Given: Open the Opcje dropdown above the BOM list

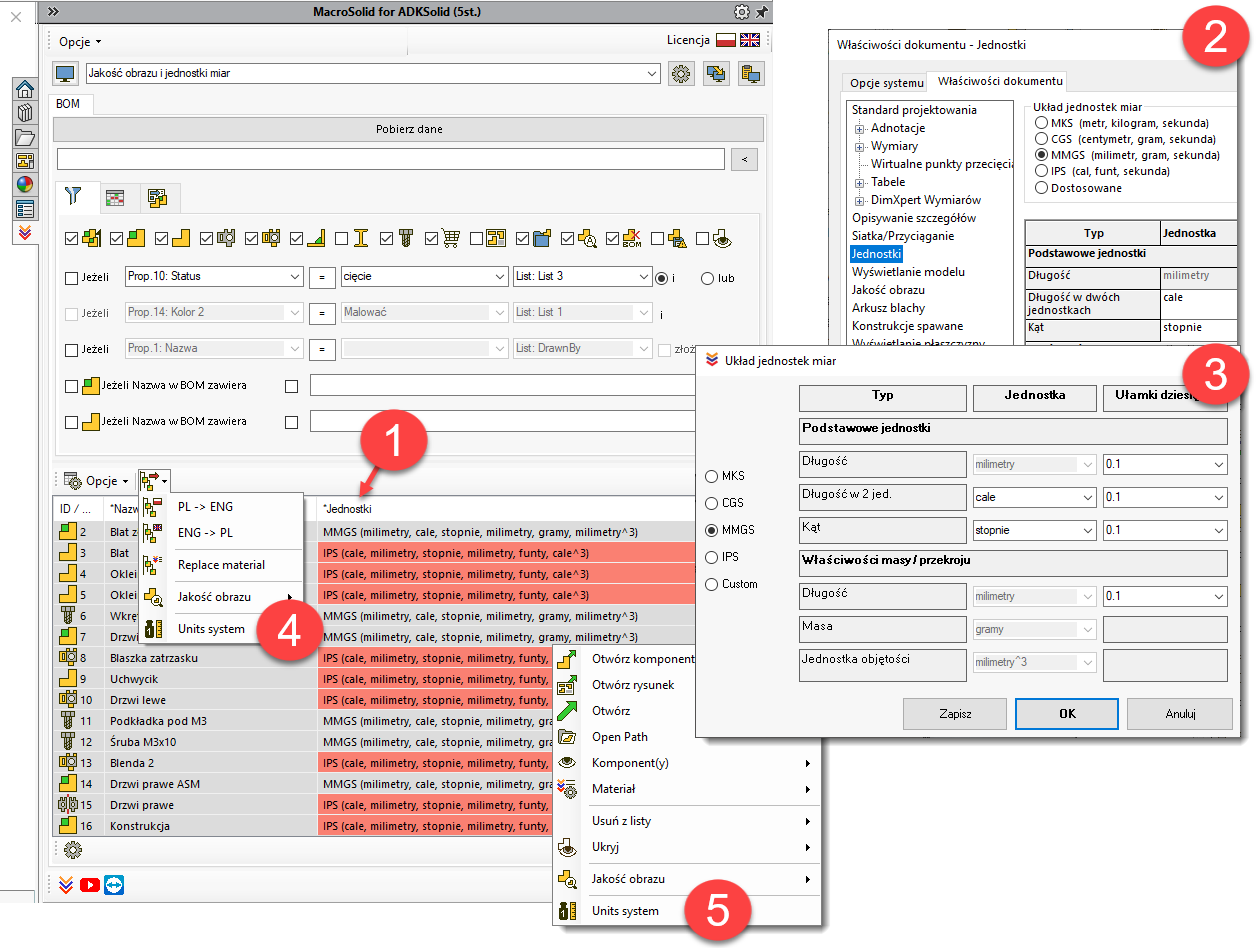Looking at the screenshot, I should 97,481.
